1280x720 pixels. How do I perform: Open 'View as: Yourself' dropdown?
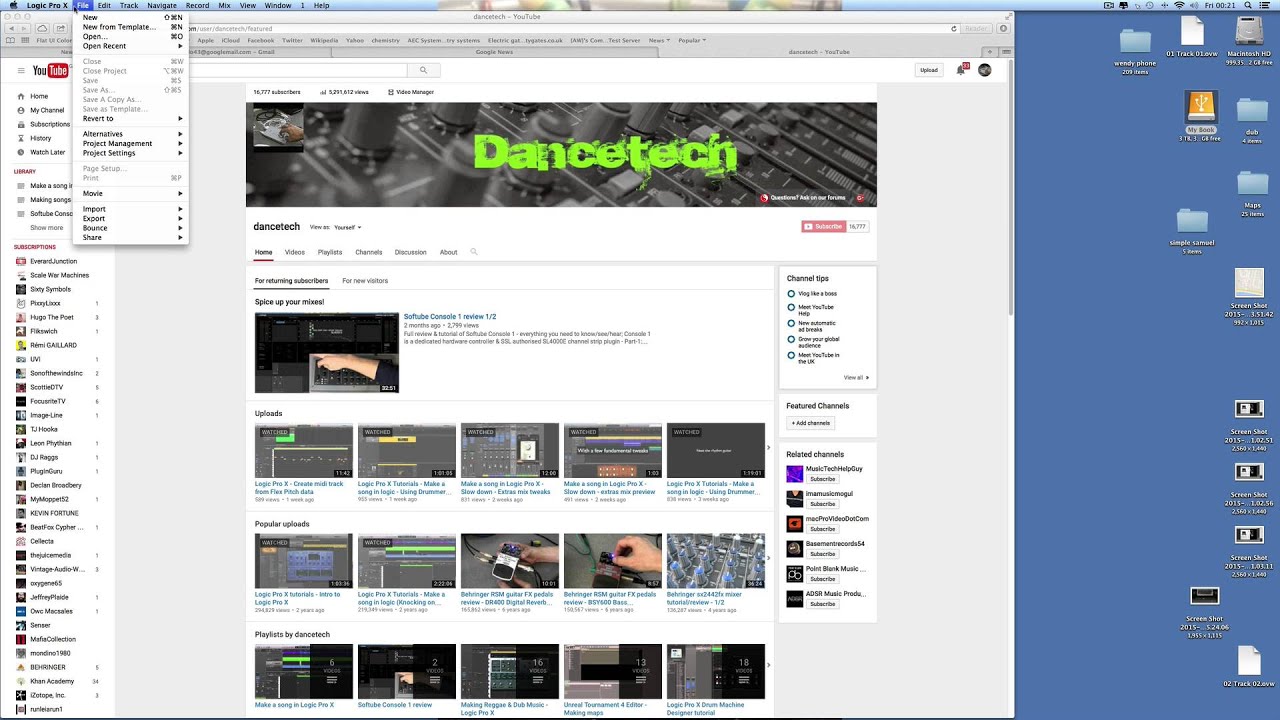click(347, 227)
